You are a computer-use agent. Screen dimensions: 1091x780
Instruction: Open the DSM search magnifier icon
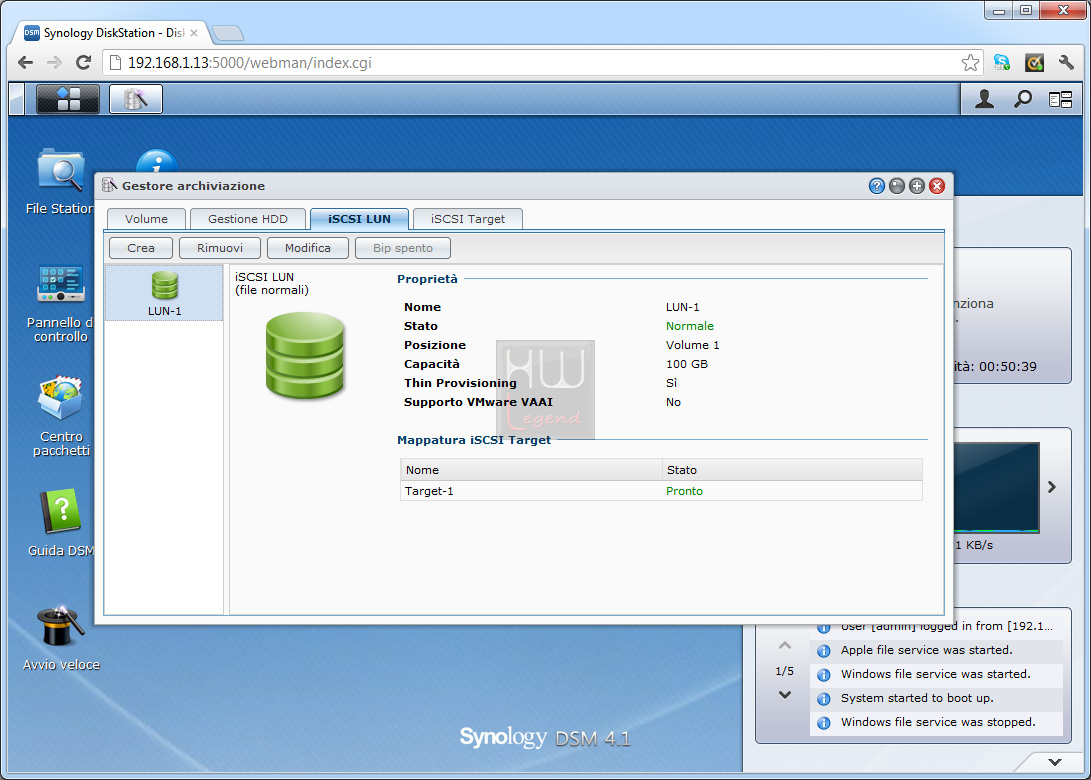pos(1022,100)
